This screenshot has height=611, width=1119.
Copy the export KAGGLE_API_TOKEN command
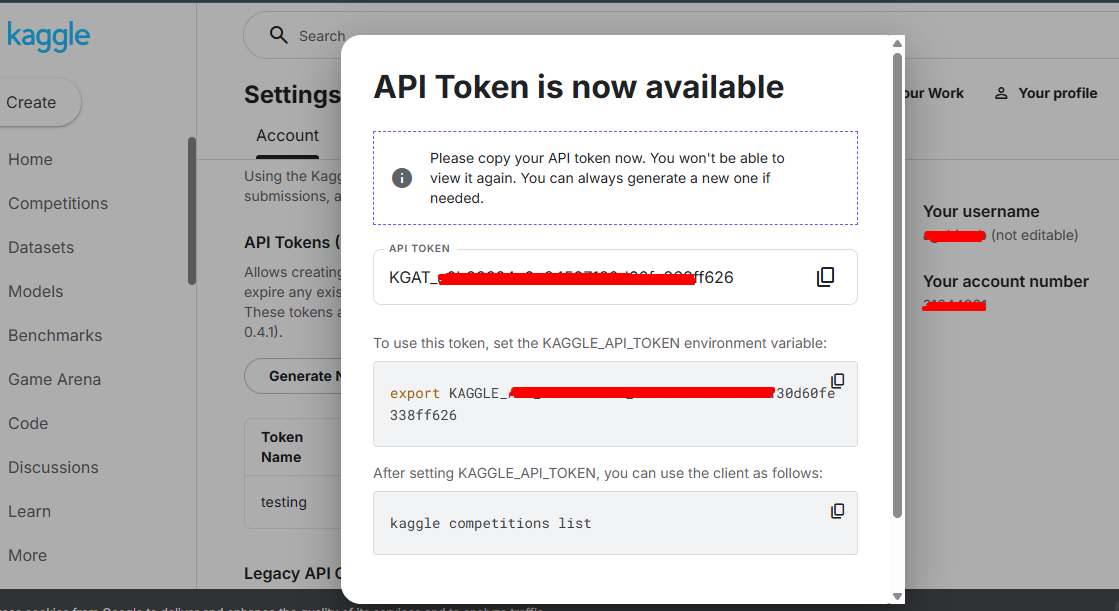pyautogui.click(x=838, y=381)
